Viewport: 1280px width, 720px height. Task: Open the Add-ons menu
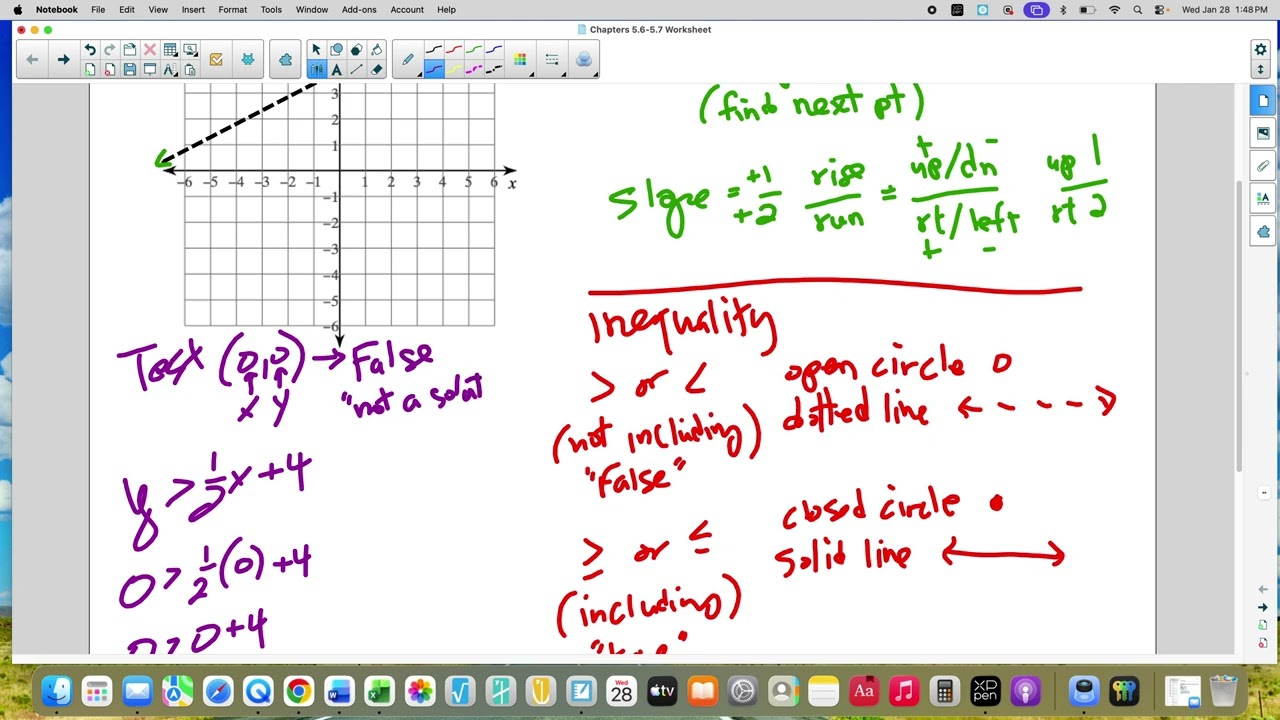(x=359, y=10)
